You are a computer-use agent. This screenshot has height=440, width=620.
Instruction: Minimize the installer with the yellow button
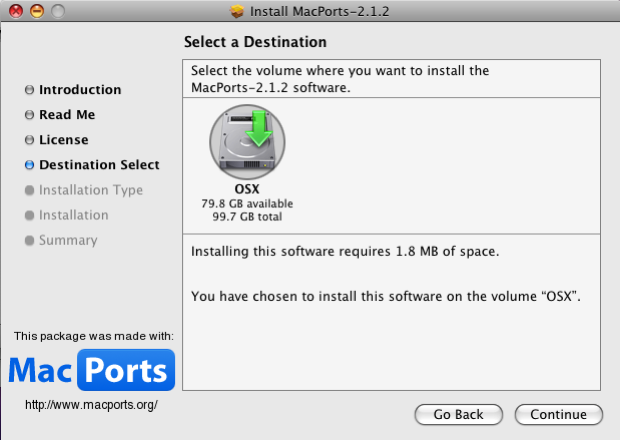click(x=35, y=11)
